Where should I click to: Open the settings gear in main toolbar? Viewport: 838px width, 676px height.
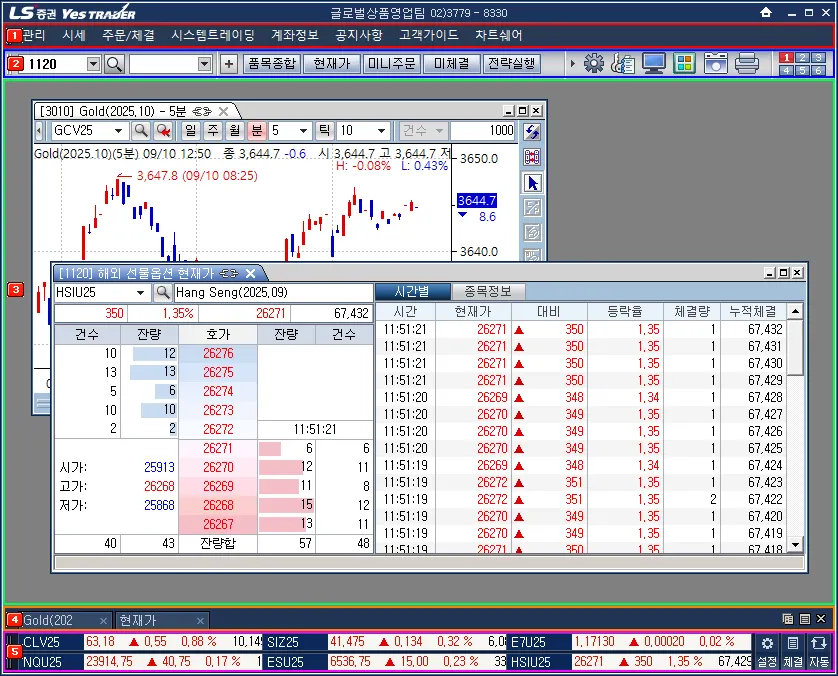pyautogui.click(x=594, y=64)
